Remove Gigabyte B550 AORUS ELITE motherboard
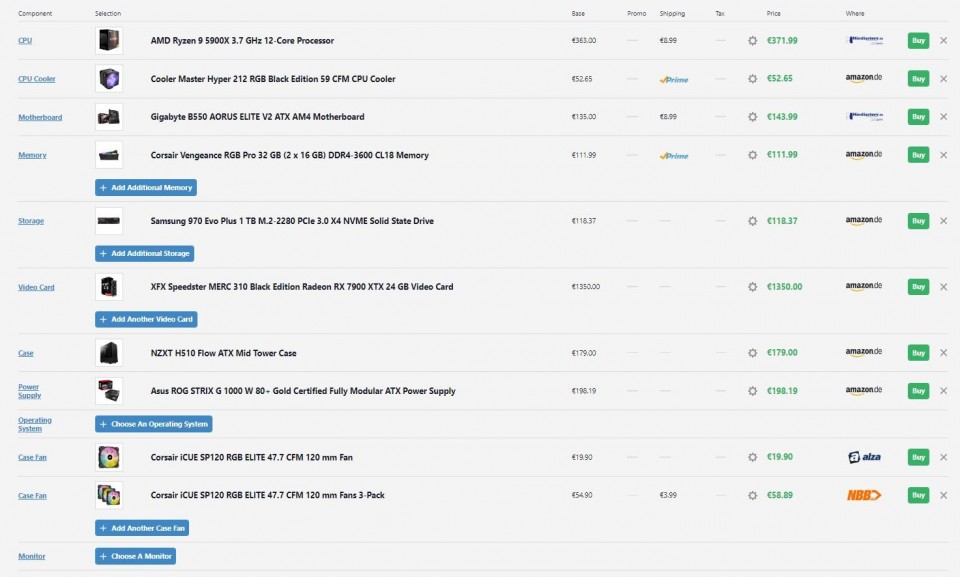The height and width of the screenshot is (577, 960). point(943,116)
